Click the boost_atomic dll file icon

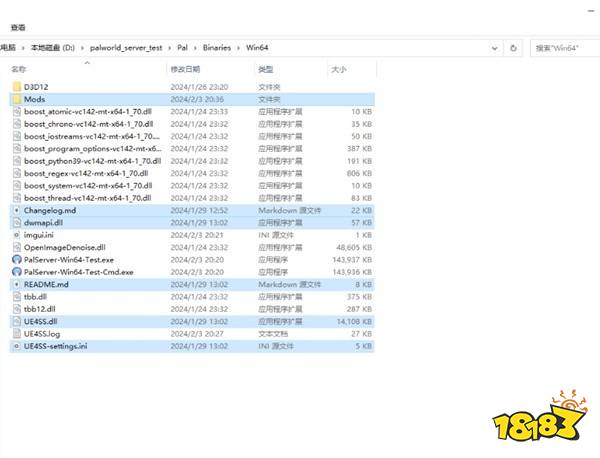click(16, 112)
